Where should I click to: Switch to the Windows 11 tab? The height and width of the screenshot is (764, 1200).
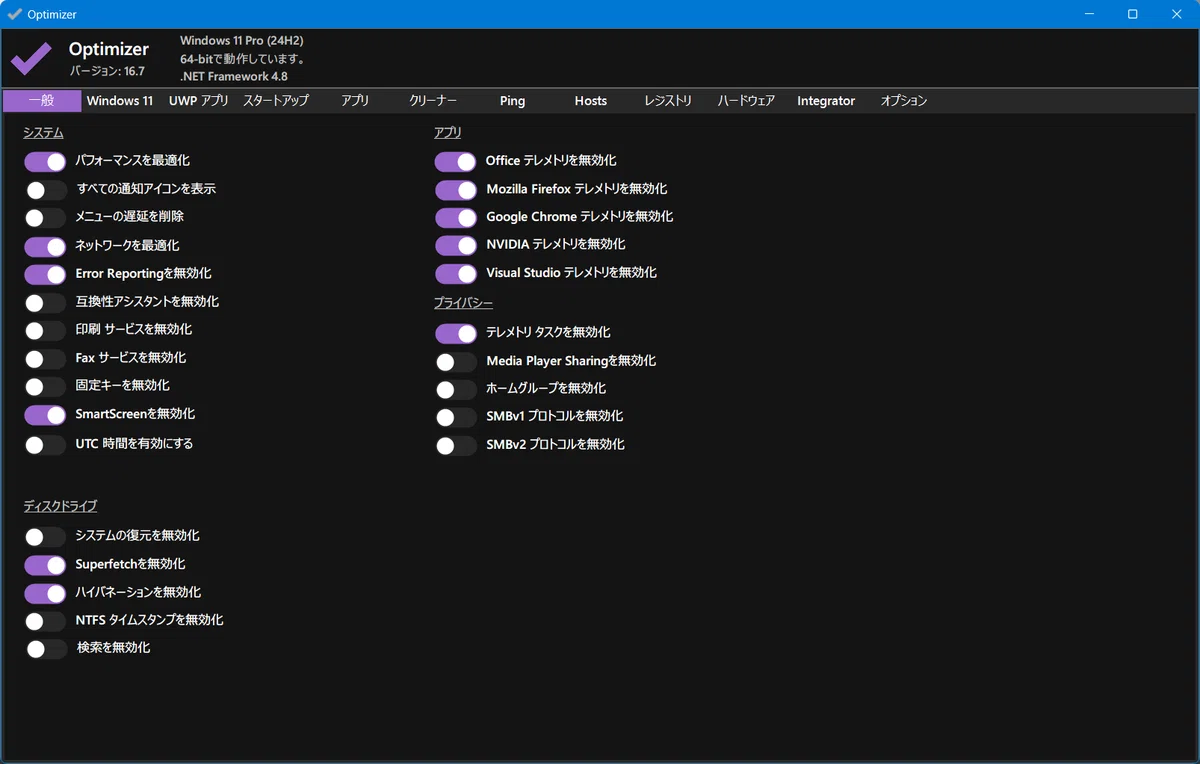tap(120, 101)
